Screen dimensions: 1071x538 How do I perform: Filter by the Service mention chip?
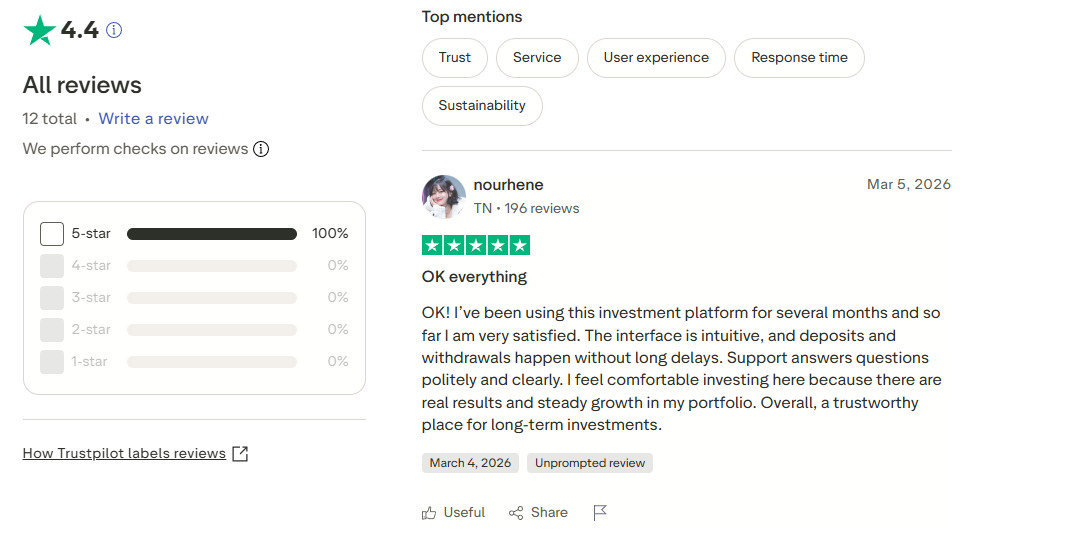537,58
